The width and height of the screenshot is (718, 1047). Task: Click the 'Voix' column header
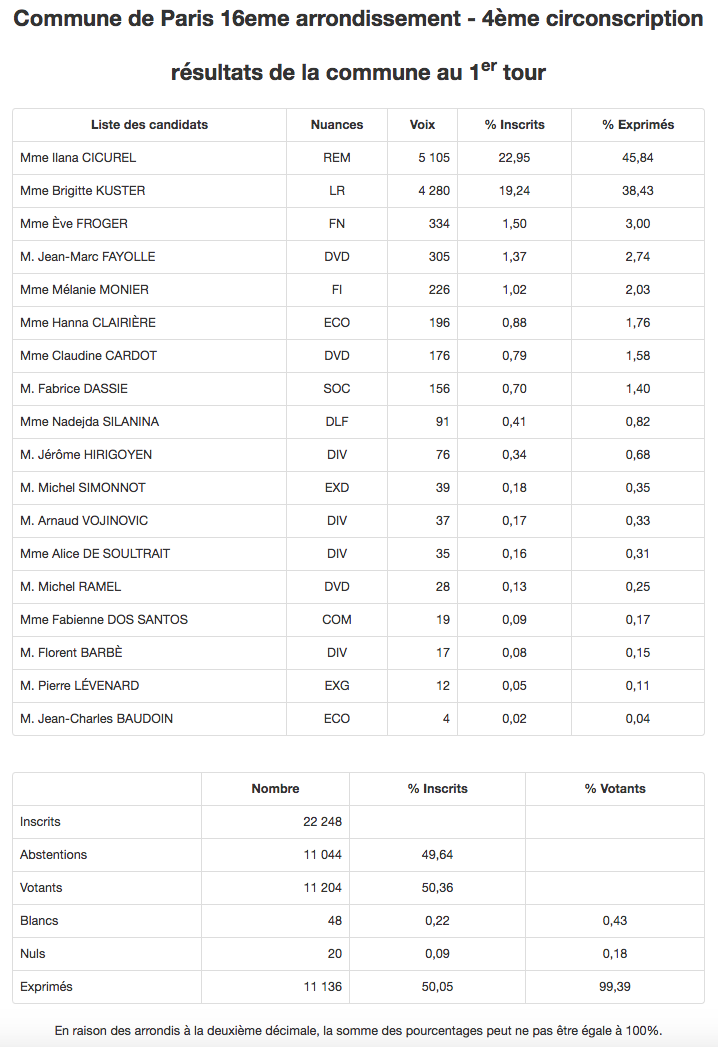tap(422, 125)
